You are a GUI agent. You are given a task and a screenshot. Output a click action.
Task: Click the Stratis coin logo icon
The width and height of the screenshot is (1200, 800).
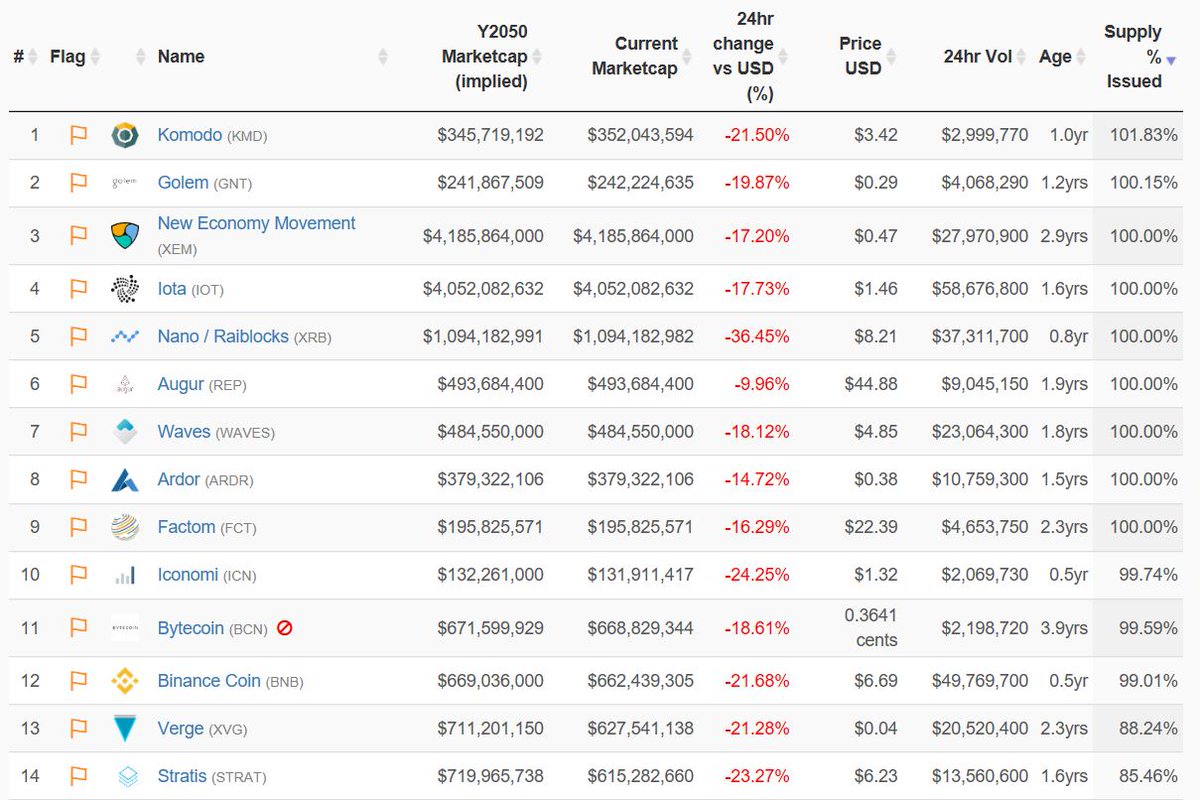(x=128, y=777)
